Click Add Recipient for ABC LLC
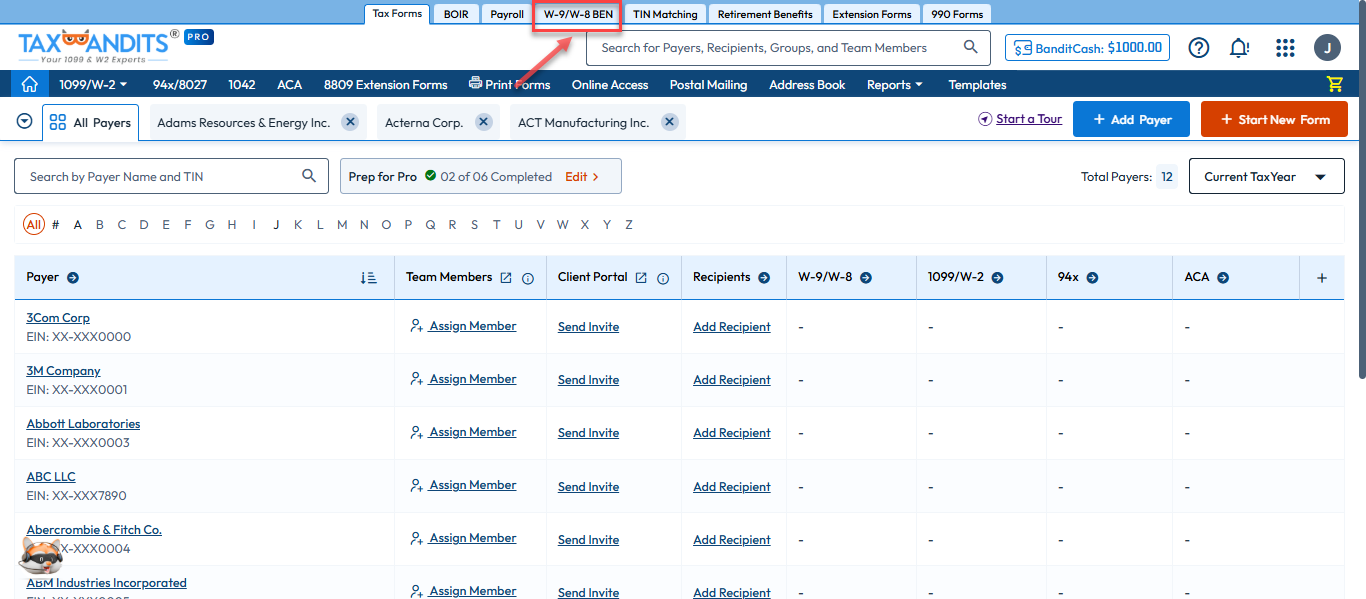Viewport: 1366px width, 599px height. pos(732,486)
